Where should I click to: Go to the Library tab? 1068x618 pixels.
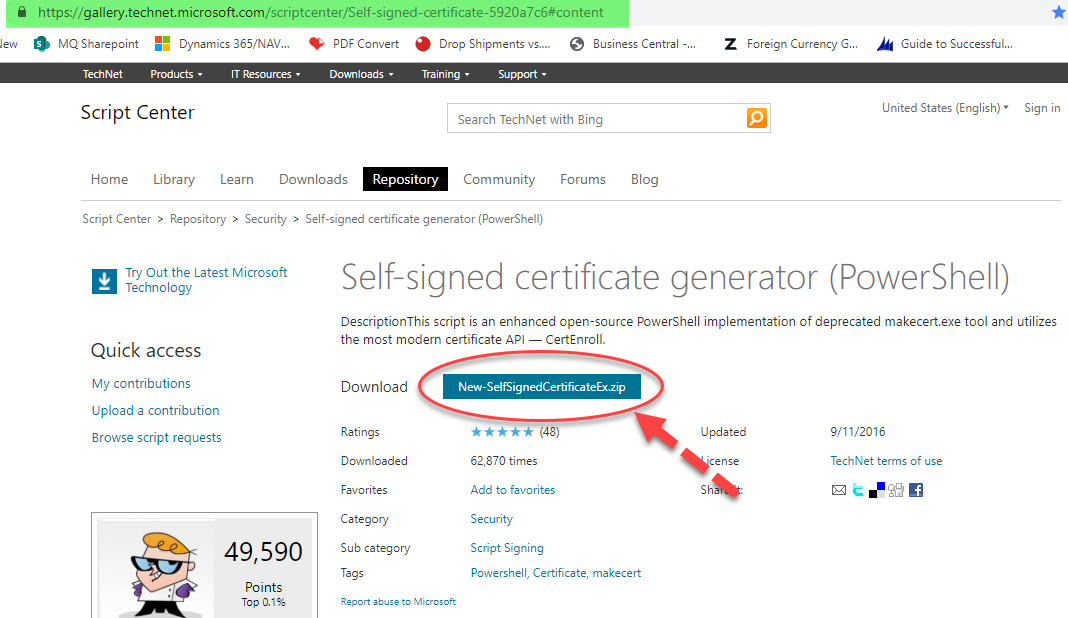point(174,179)
